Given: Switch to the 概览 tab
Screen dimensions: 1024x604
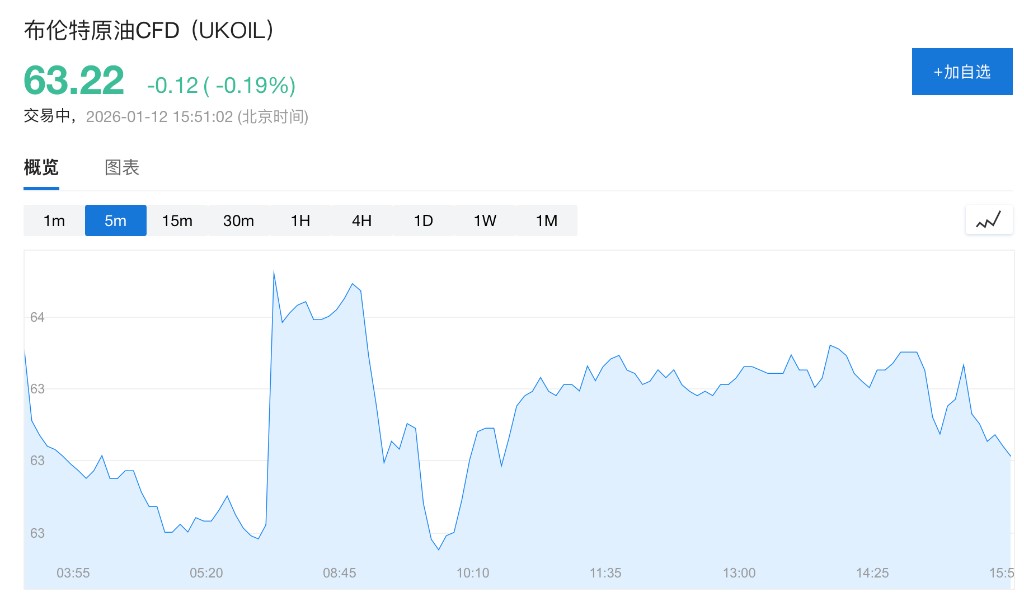Looking at the screenshot, I should coord(41,167).
